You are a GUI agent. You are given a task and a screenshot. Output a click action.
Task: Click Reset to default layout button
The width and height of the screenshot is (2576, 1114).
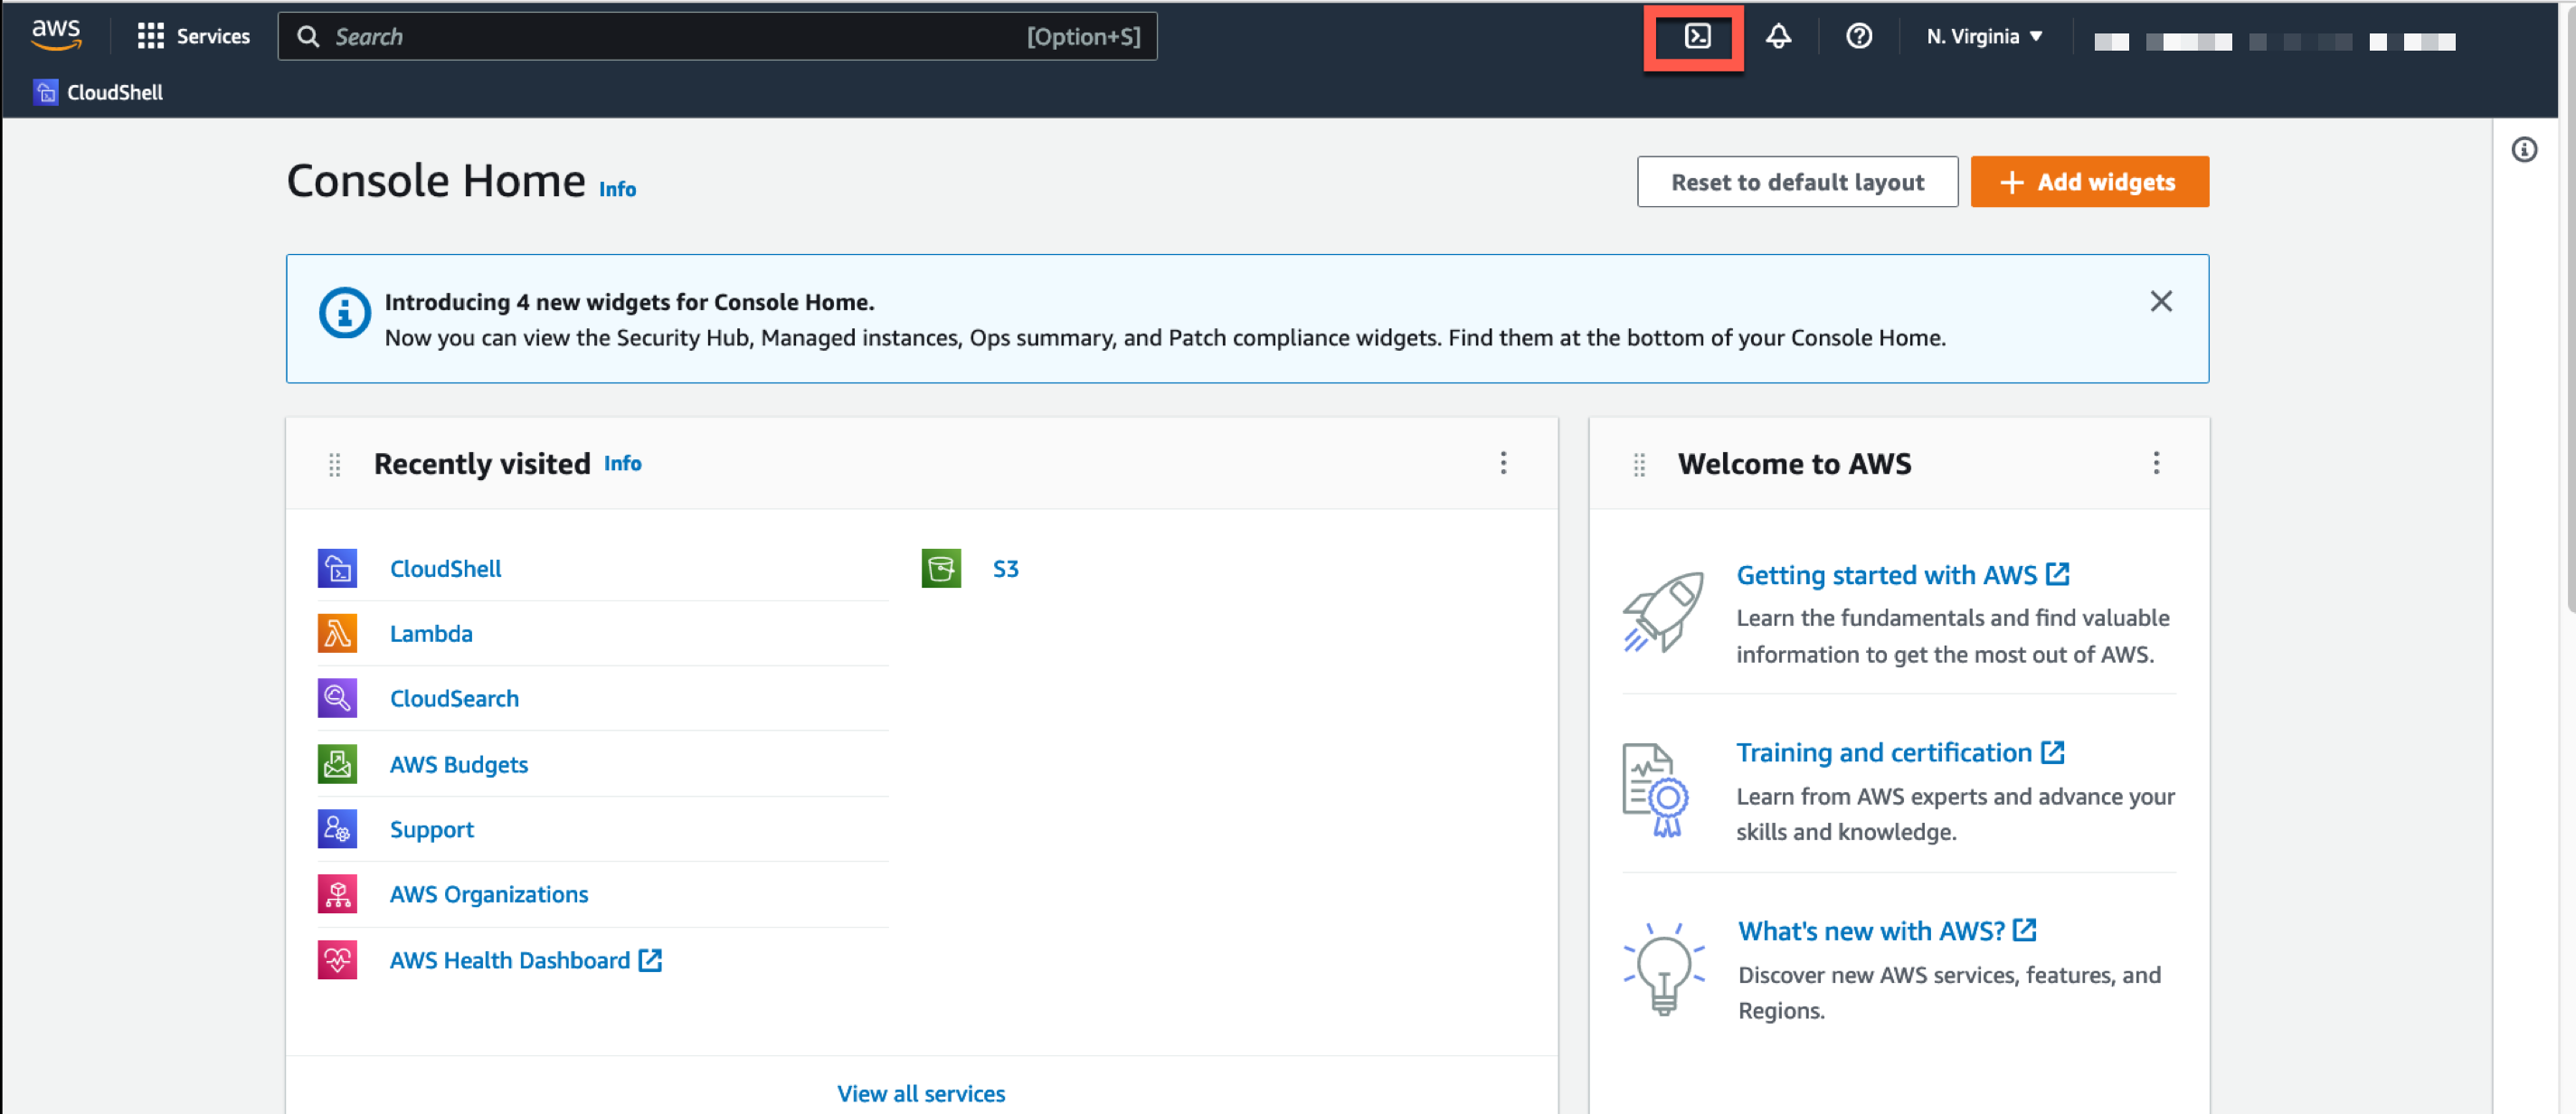(1797, 183)
